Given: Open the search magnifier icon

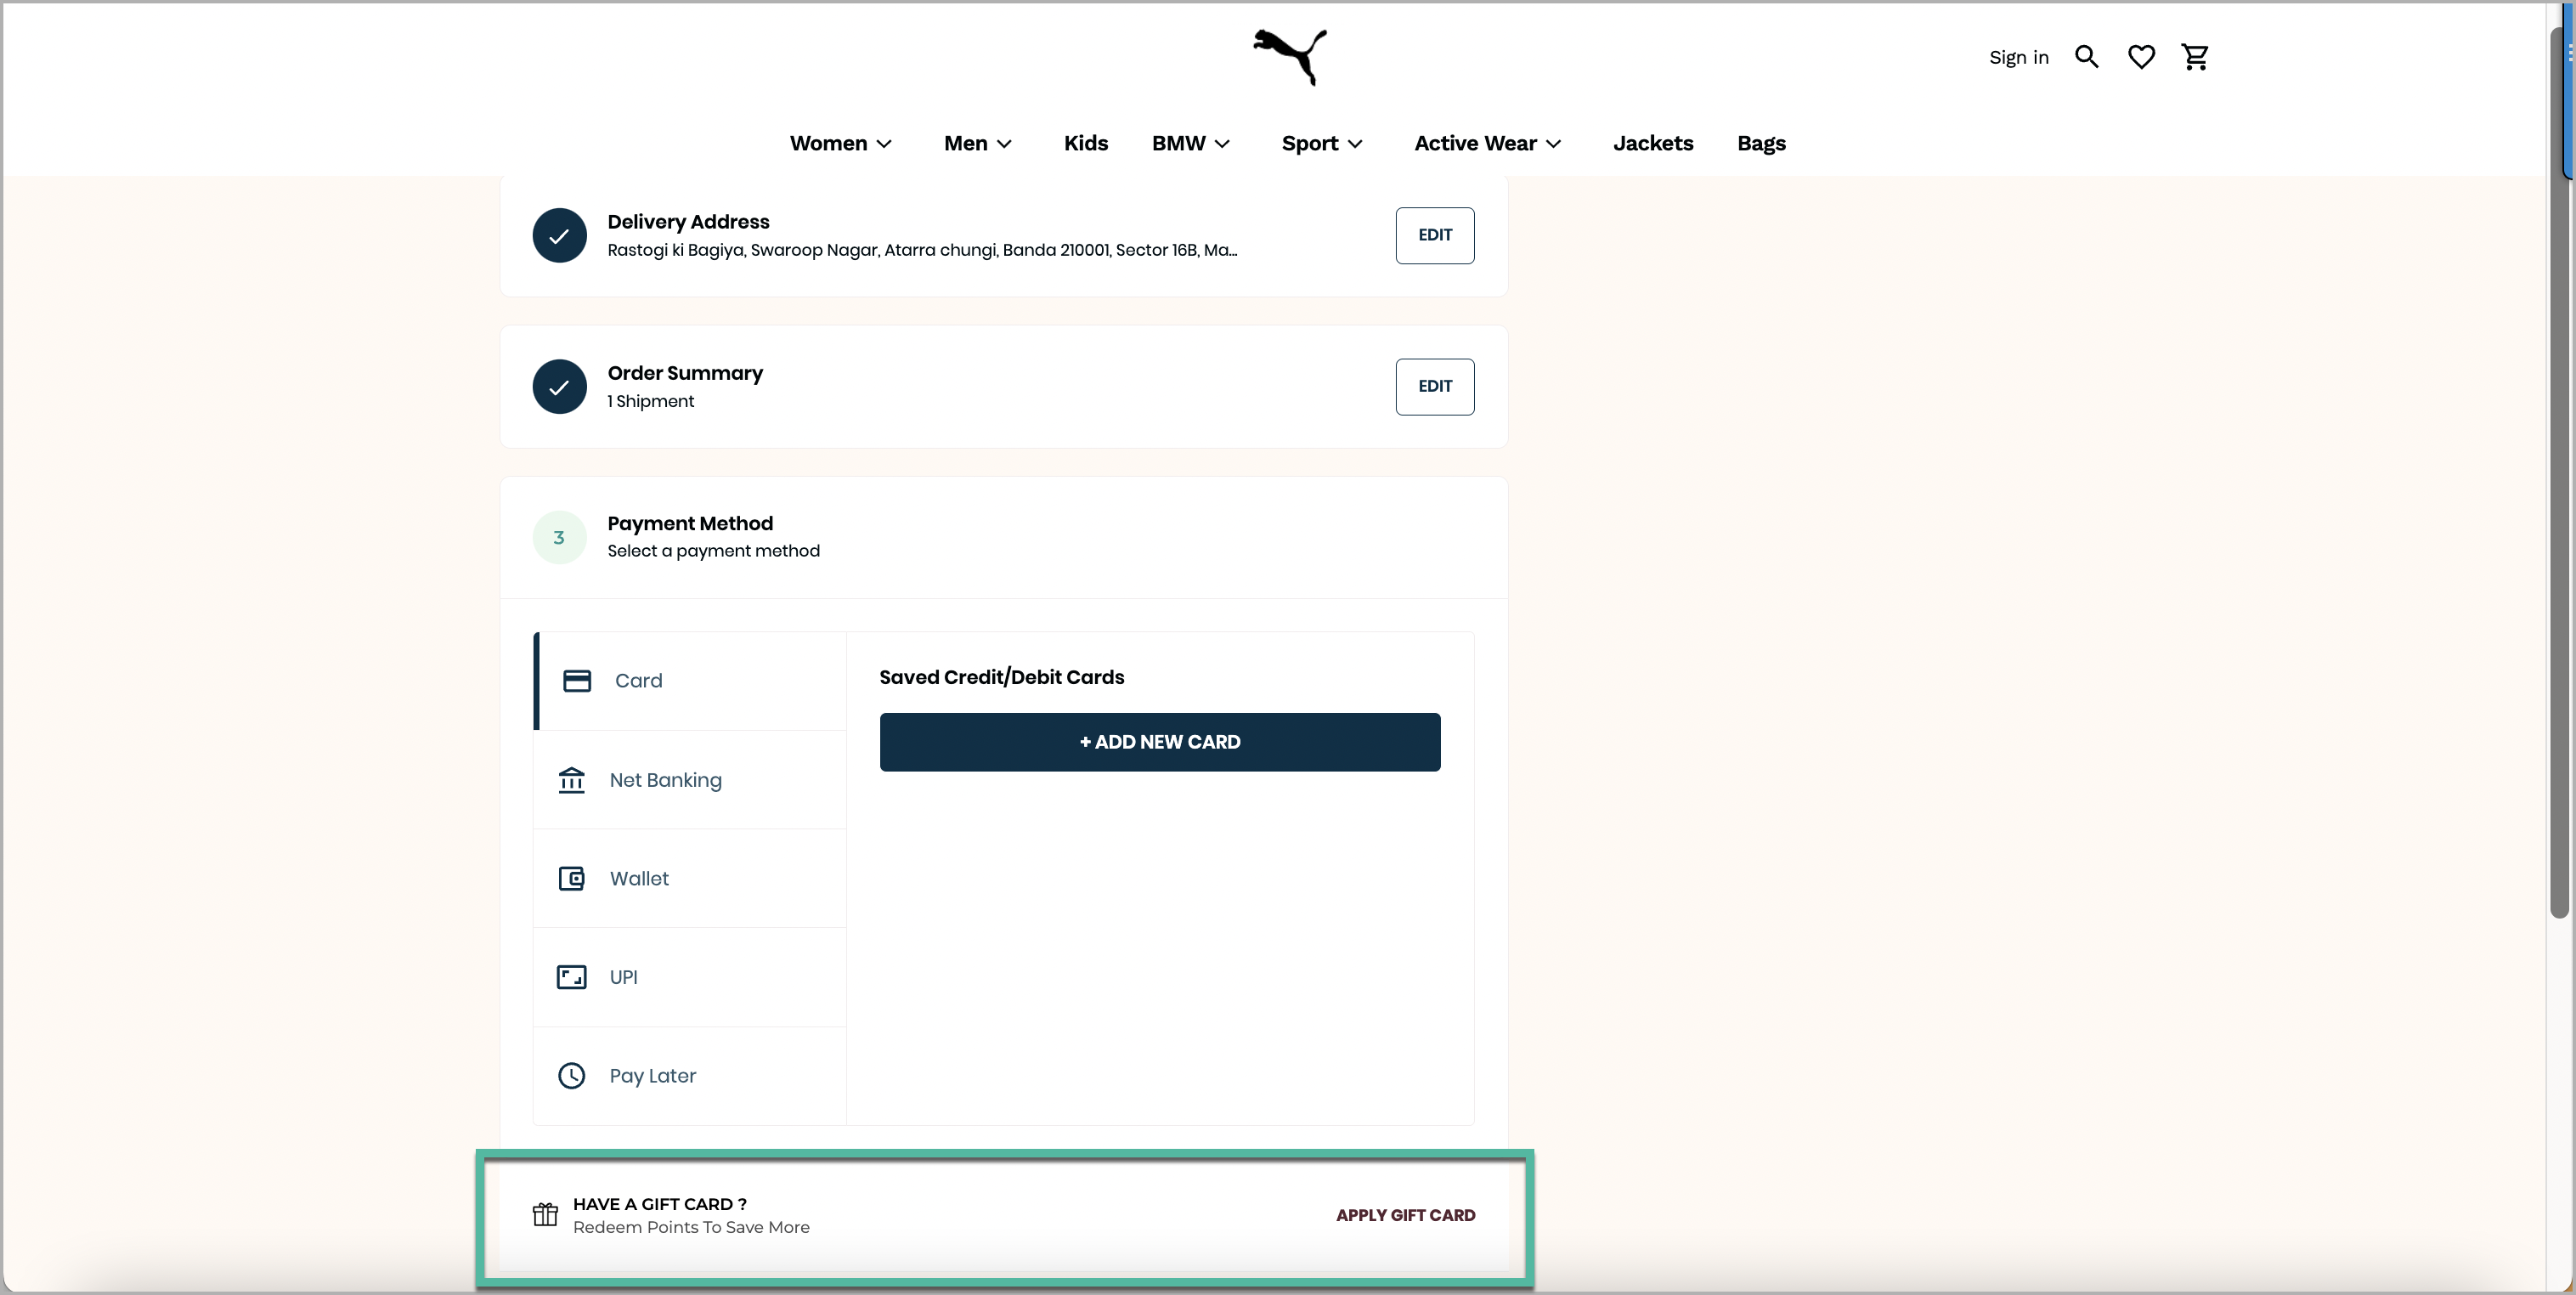Looking at the screenshot, I should click(2086, 57).
